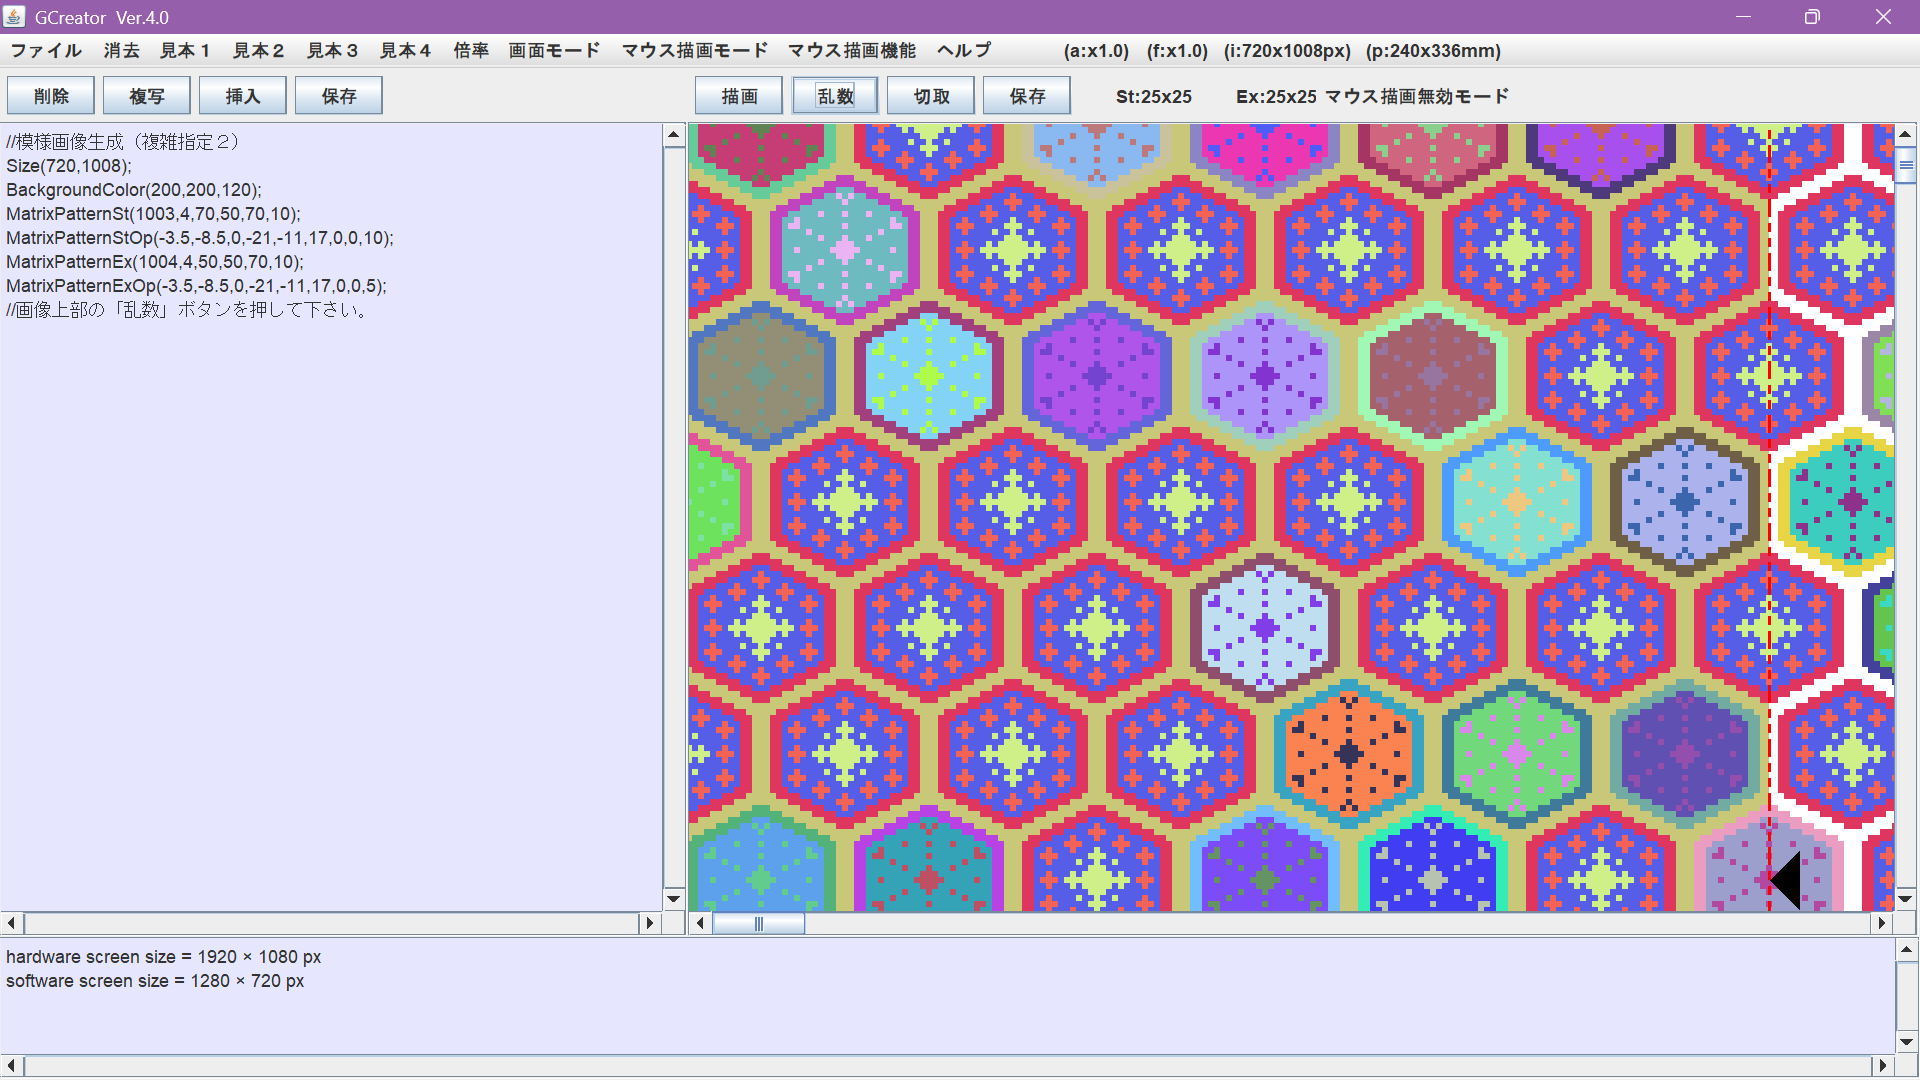Click the image panel scroll down arrow
Image resolution: width=1920 pixels, height=1080 pixels.
pos(1905,899)
